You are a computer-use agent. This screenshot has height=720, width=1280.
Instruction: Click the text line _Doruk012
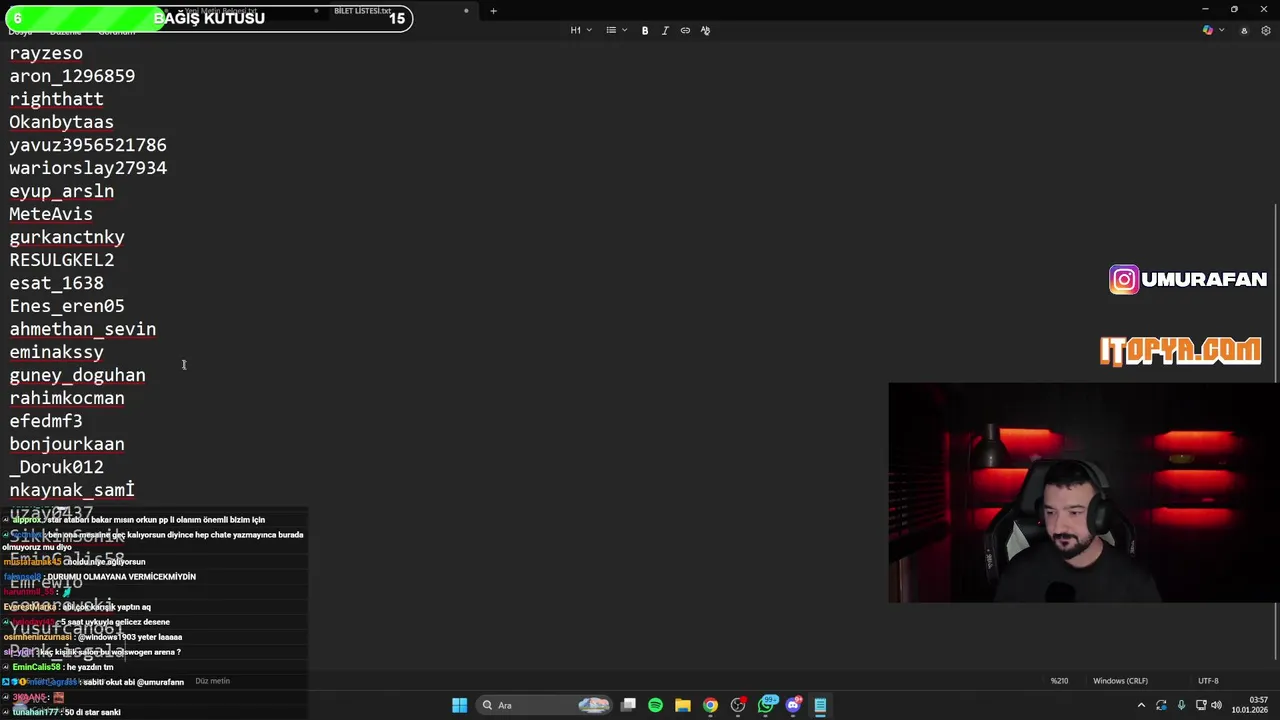[56, 467]
